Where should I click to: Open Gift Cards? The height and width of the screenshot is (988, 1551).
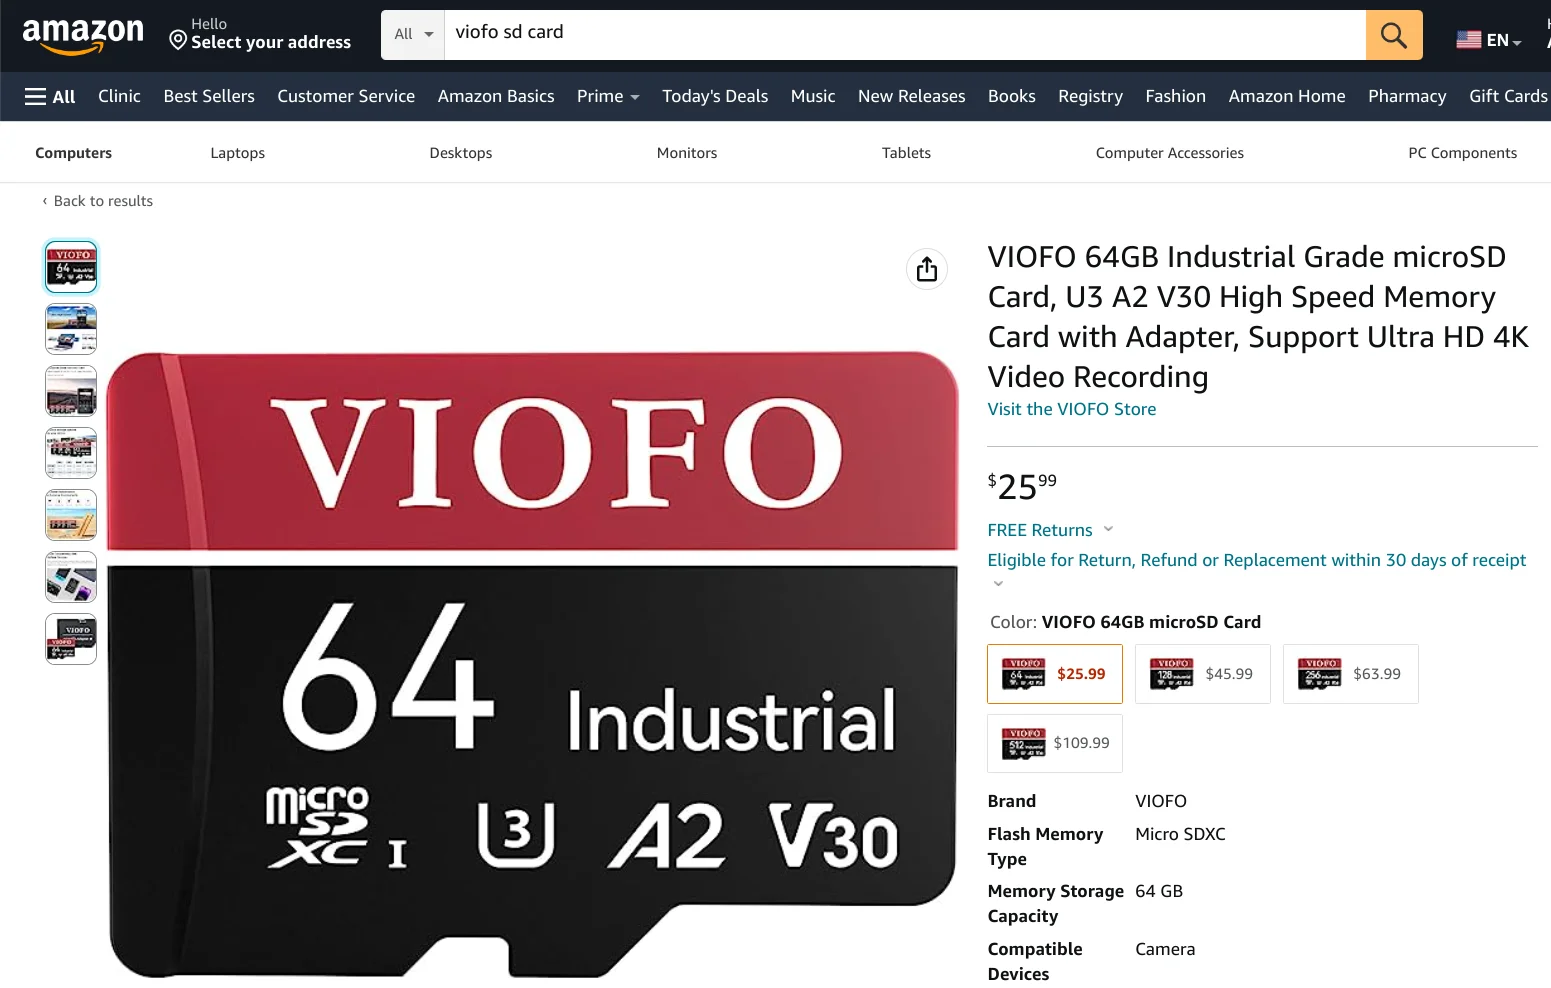point(1508,96)
